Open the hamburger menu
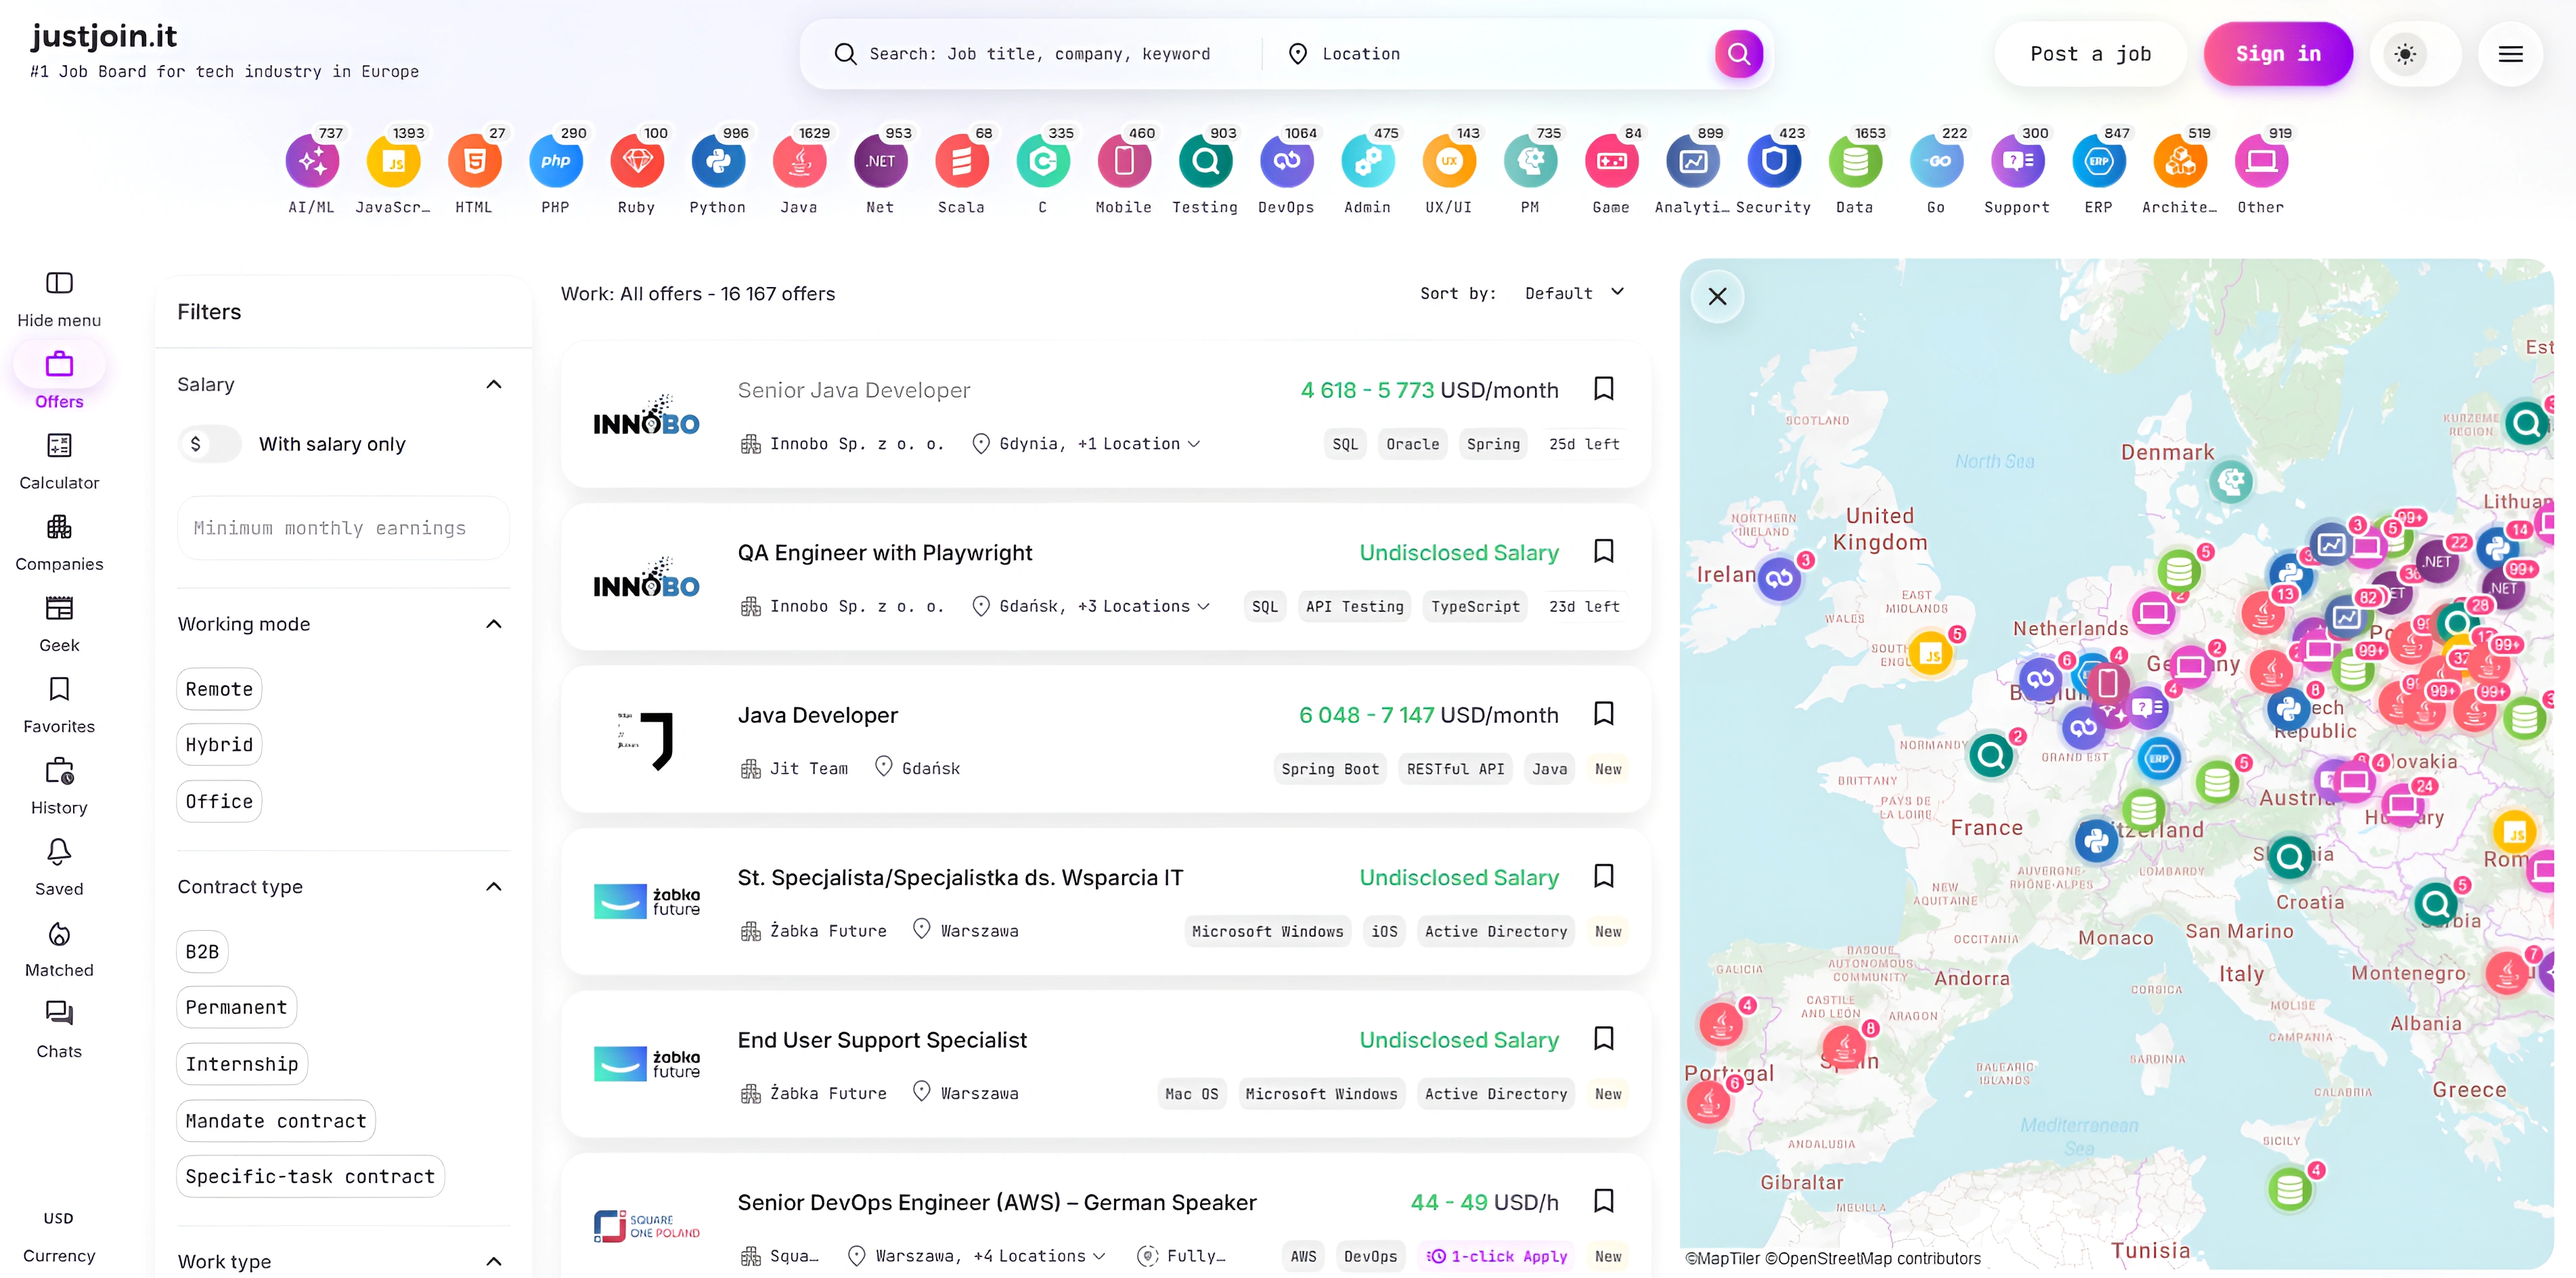Screen dimensions: 2576x1278 point(2510,54)
